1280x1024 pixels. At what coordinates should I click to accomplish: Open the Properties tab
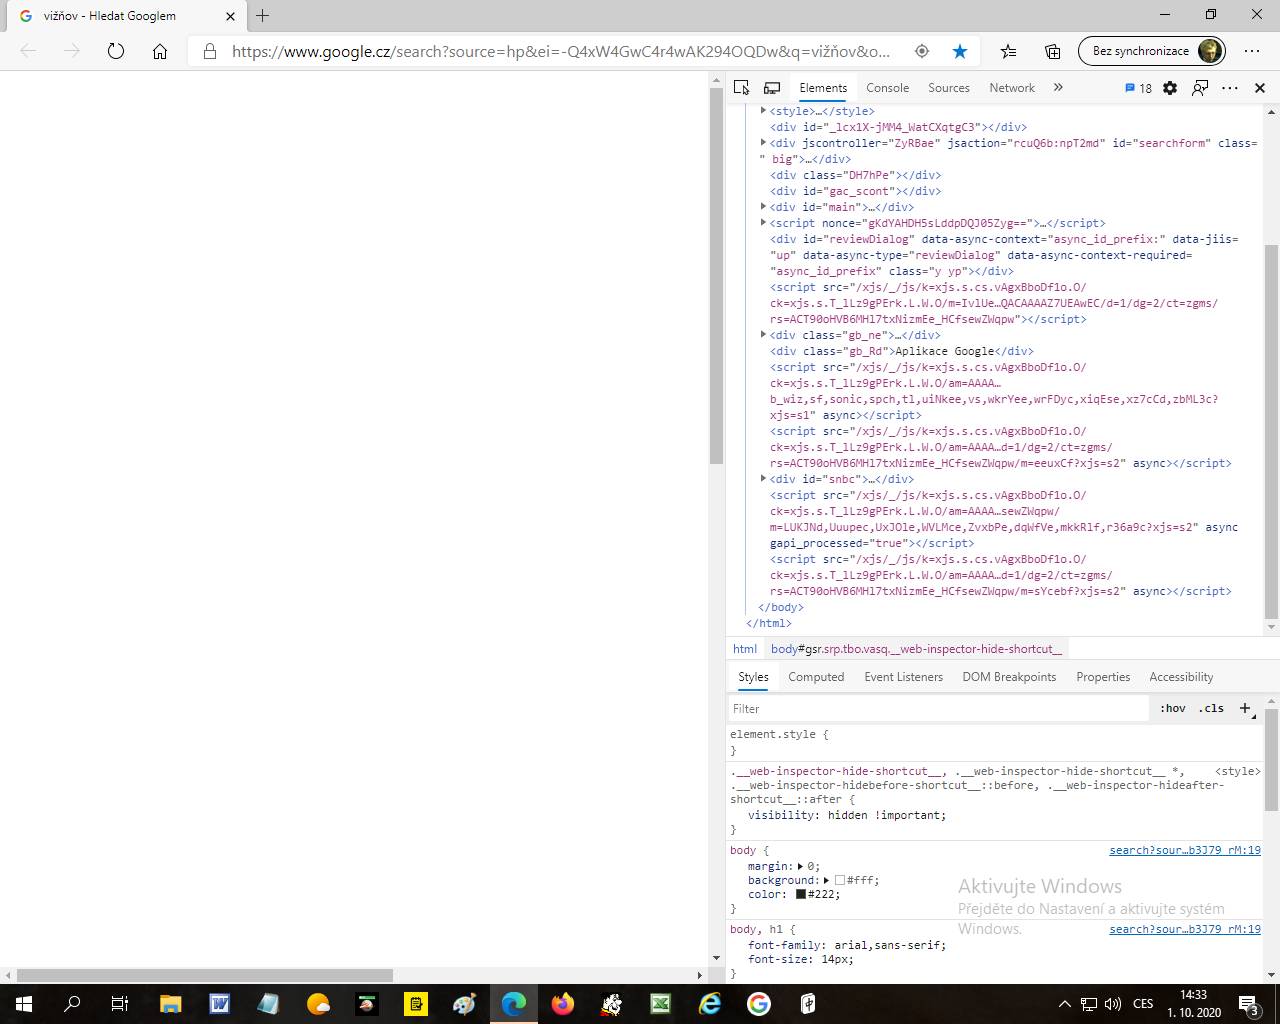tap(1103, 677)
